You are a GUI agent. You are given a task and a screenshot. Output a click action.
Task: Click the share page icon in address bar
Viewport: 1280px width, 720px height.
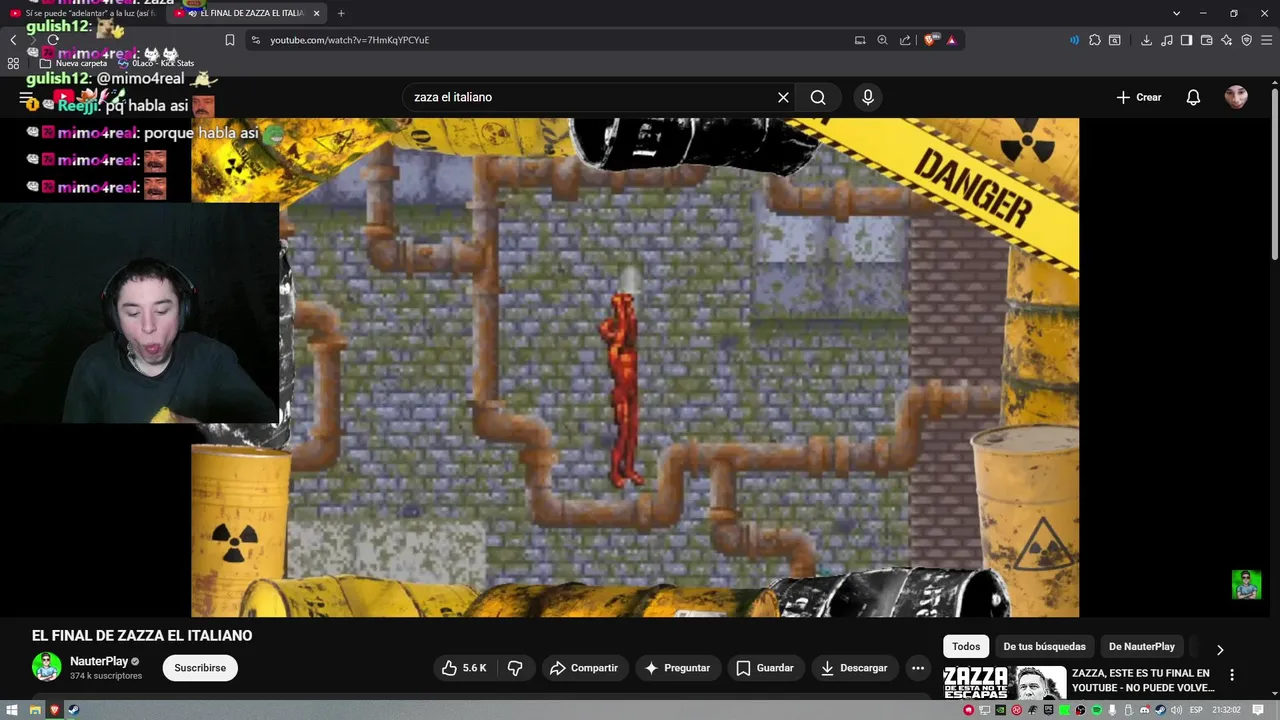905,40
